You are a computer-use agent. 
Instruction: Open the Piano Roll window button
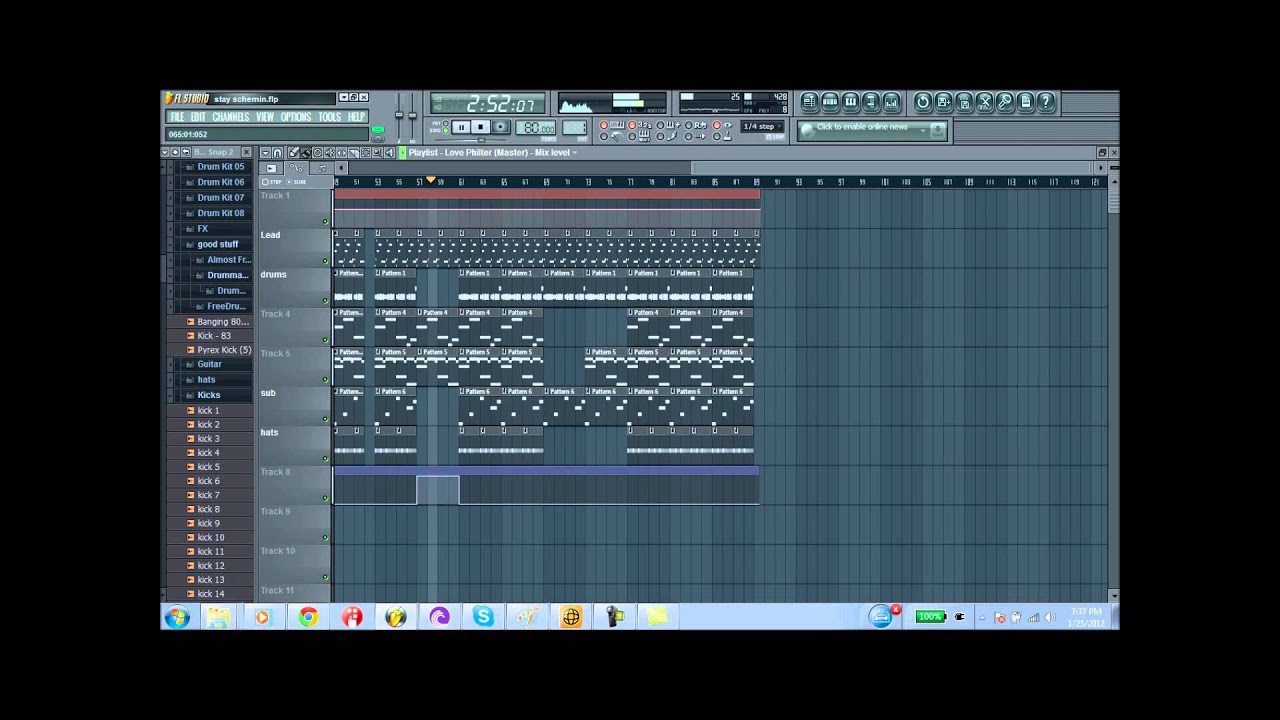tap(851, 102)
